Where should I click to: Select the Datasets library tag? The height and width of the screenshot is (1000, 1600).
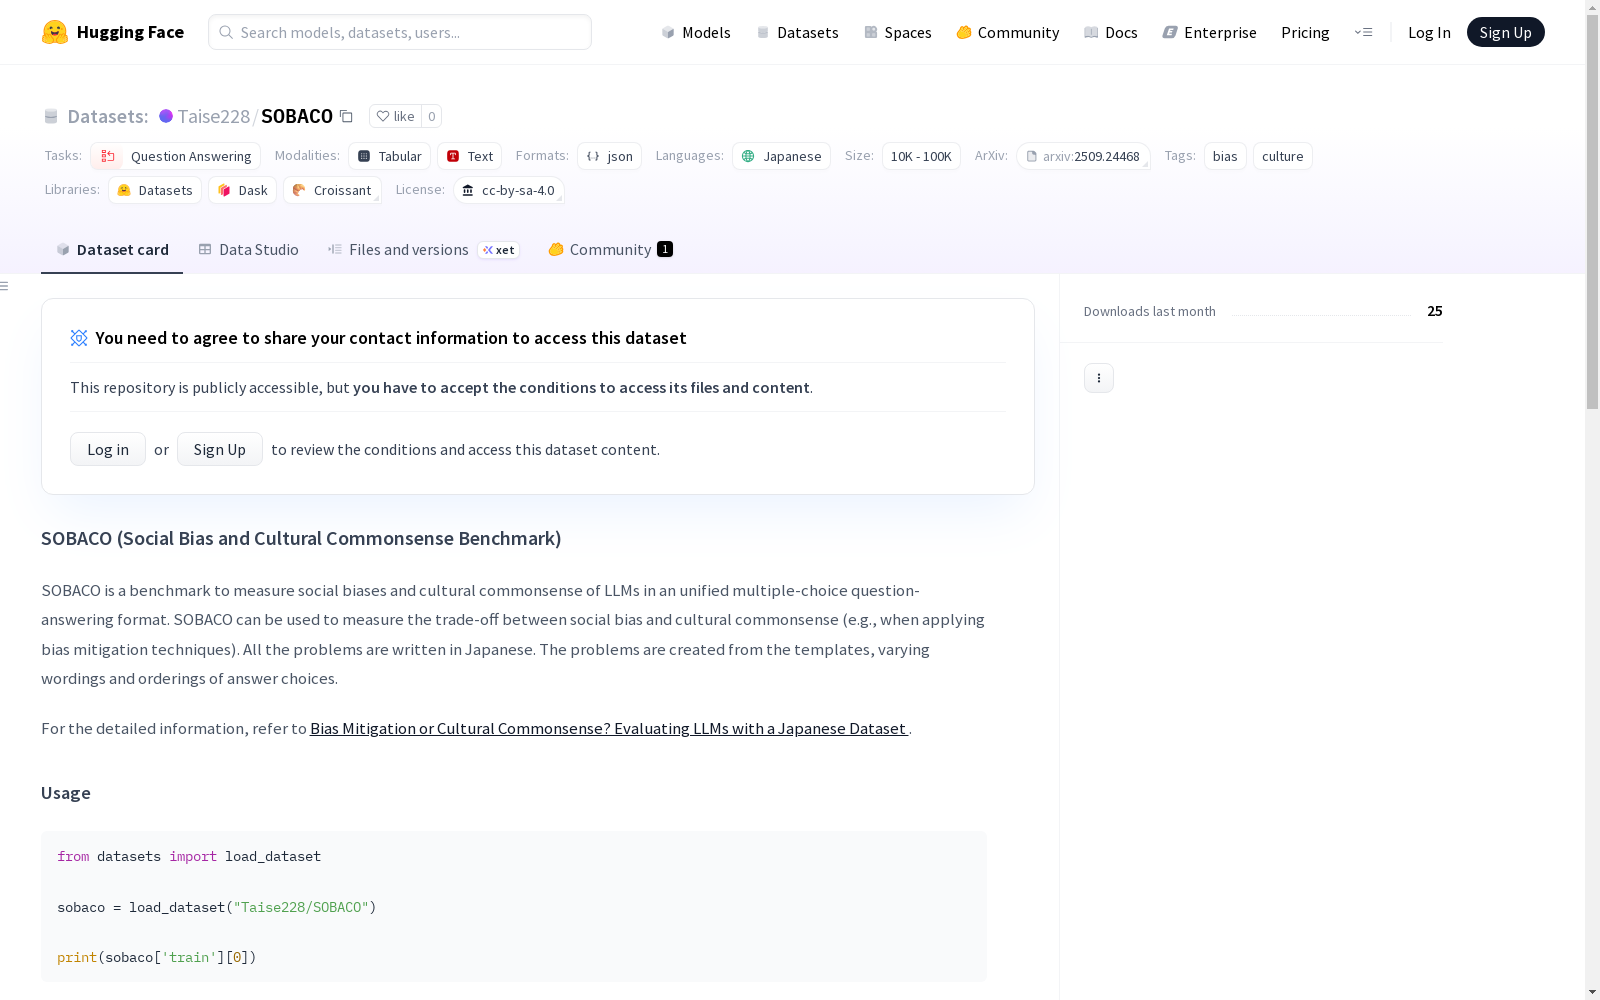click(155, 190)
